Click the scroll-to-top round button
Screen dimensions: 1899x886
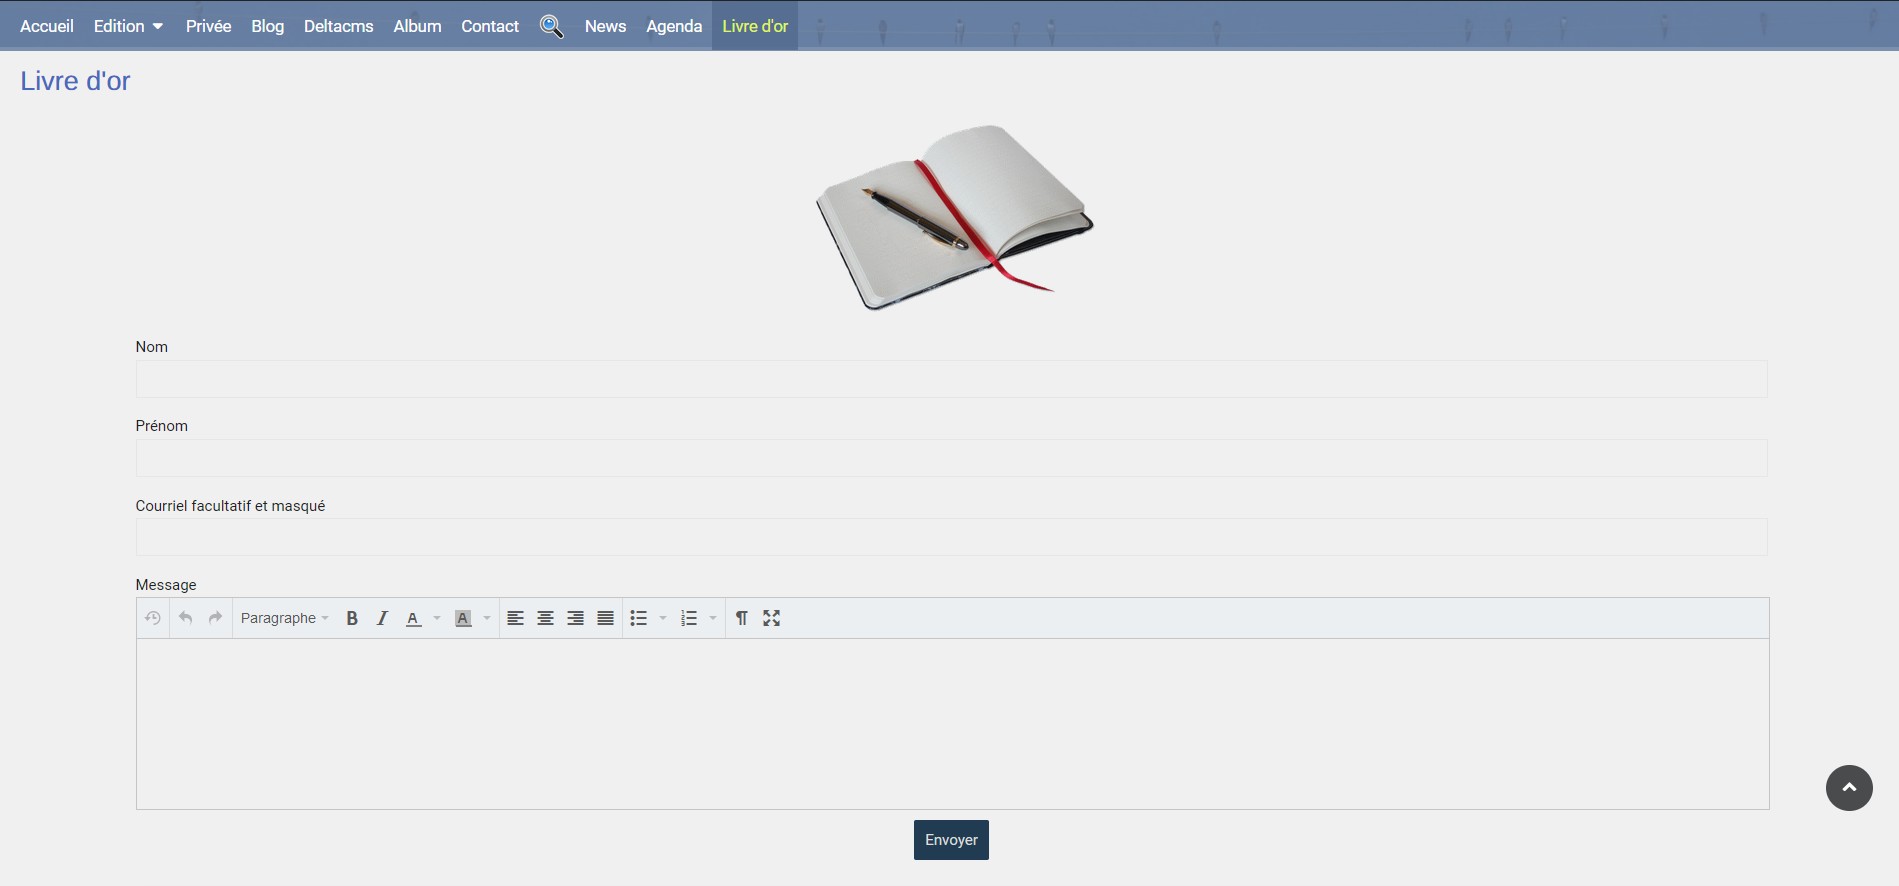[1849, 788]
